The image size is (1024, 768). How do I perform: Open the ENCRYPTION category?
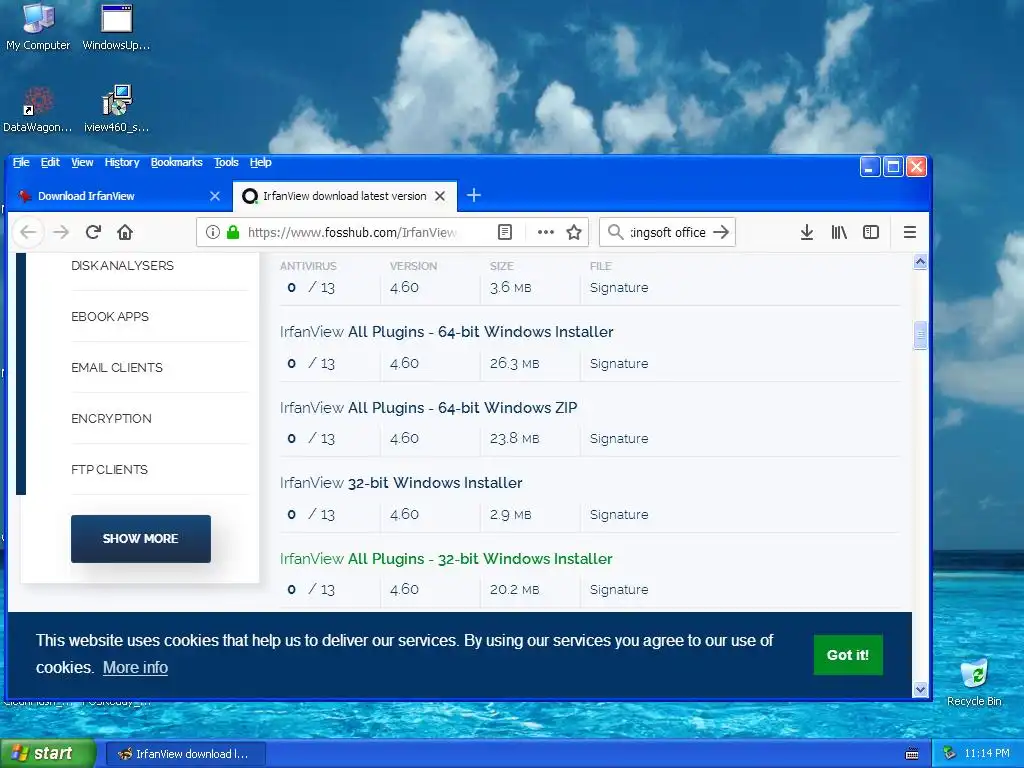pos(111,418)
